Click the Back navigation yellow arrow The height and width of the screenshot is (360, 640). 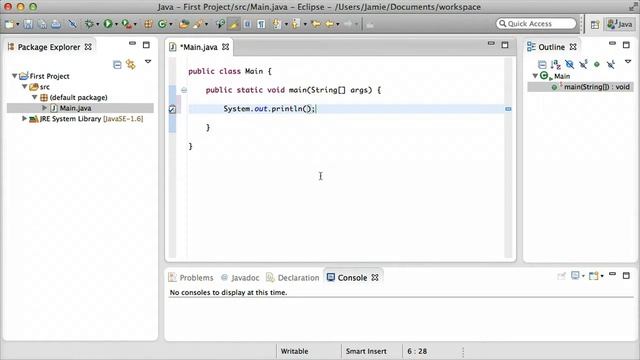click(329, 24)
